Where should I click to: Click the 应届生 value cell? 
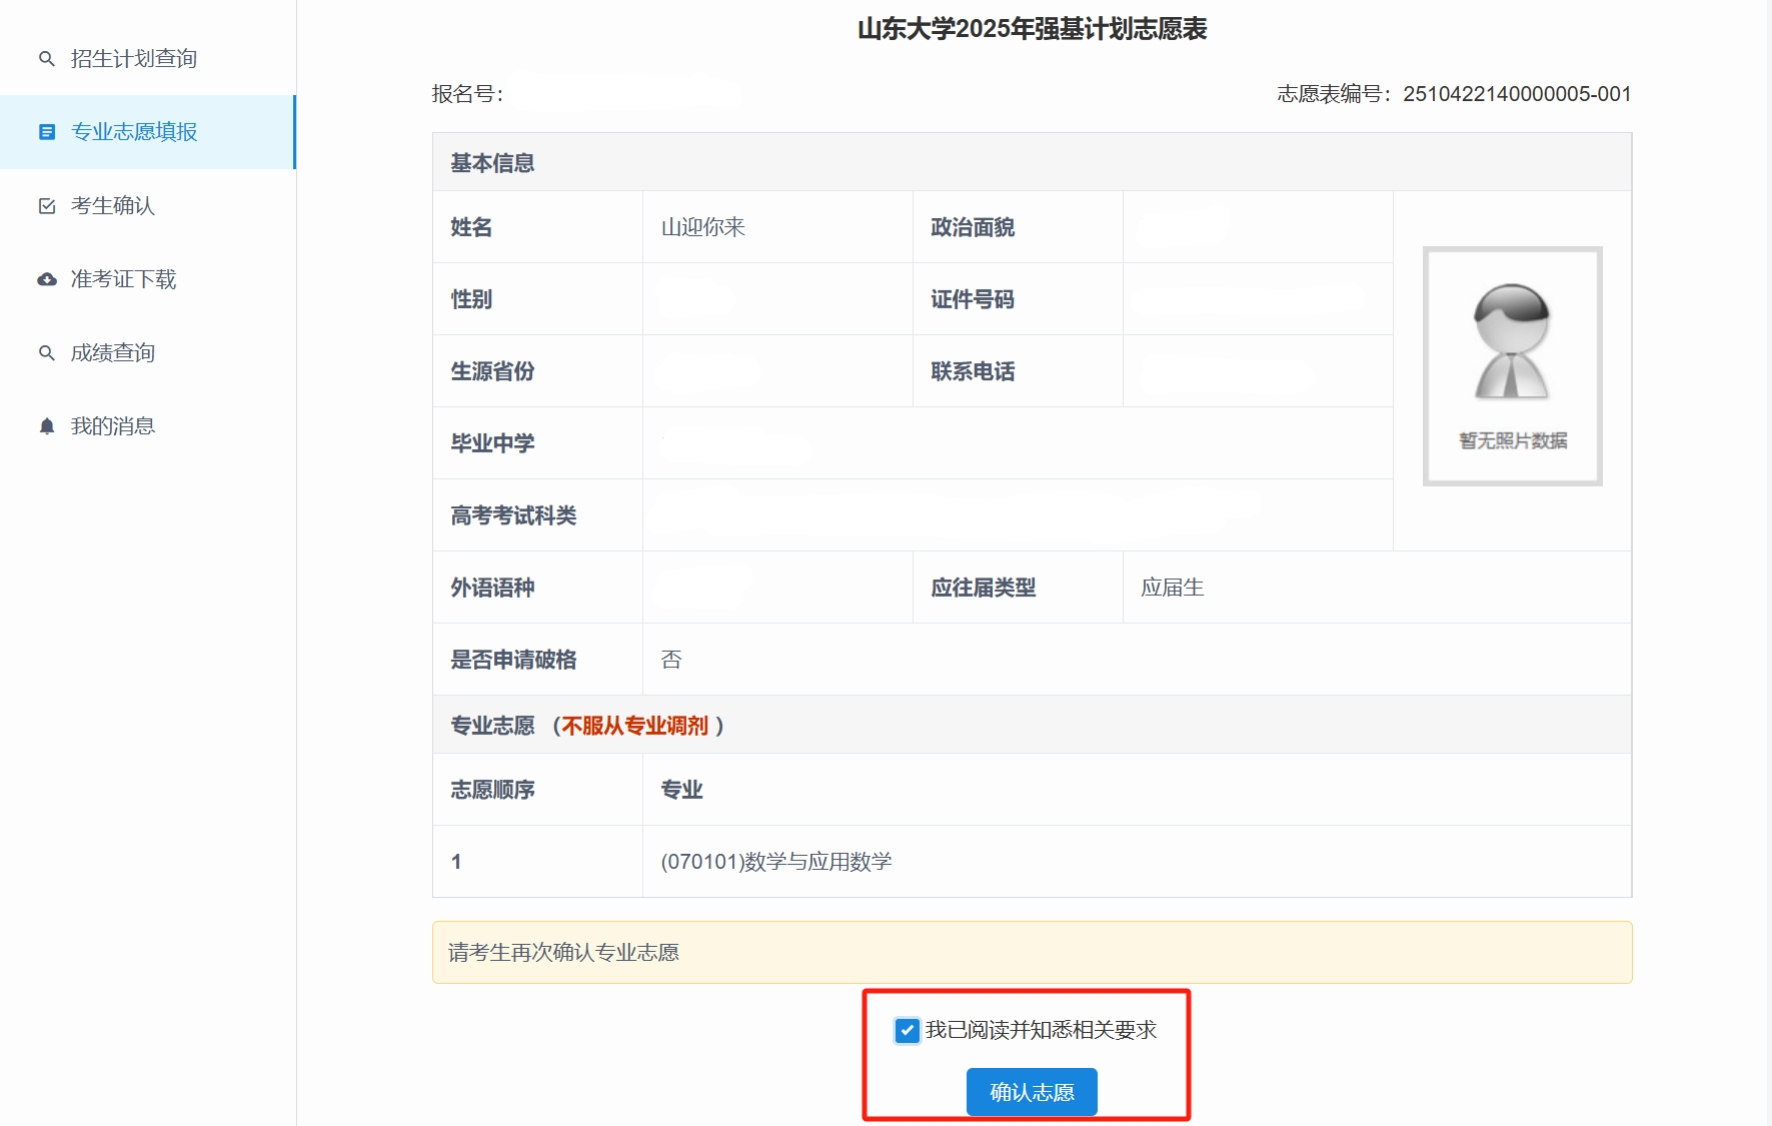1377,587
